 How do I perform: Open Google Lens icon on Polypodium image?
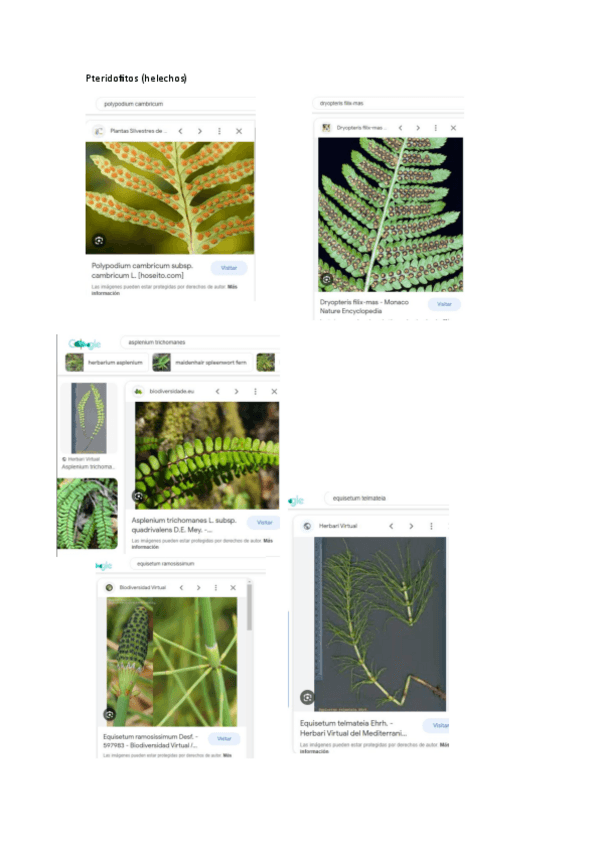(x=99, y=240)
